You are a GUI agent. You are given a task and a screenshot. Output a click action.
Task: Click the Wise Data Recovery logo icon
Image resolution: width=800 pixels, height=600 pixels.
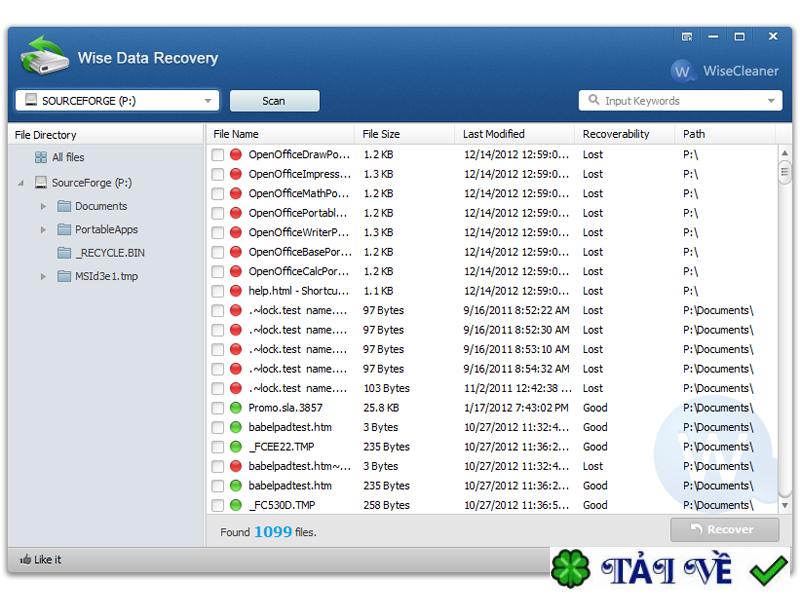(x=45, y=56)
